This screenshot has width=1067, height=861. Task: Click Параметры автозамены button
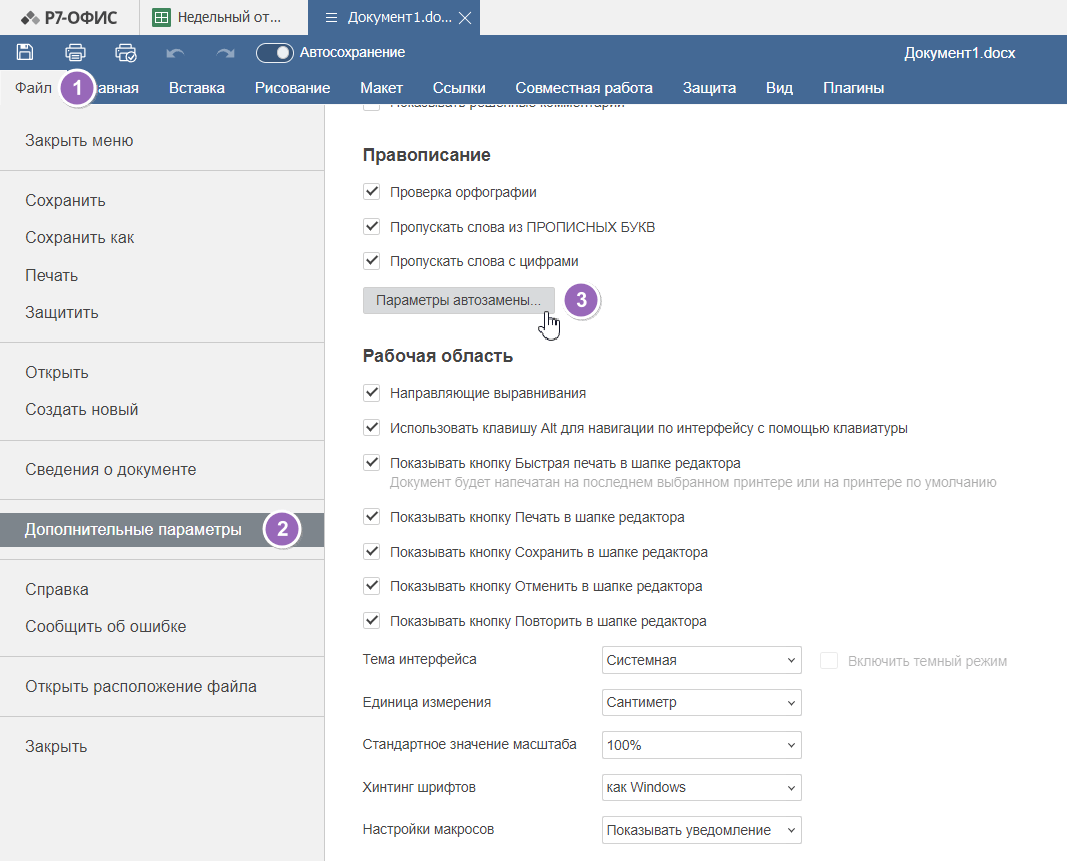click(458, 300)
